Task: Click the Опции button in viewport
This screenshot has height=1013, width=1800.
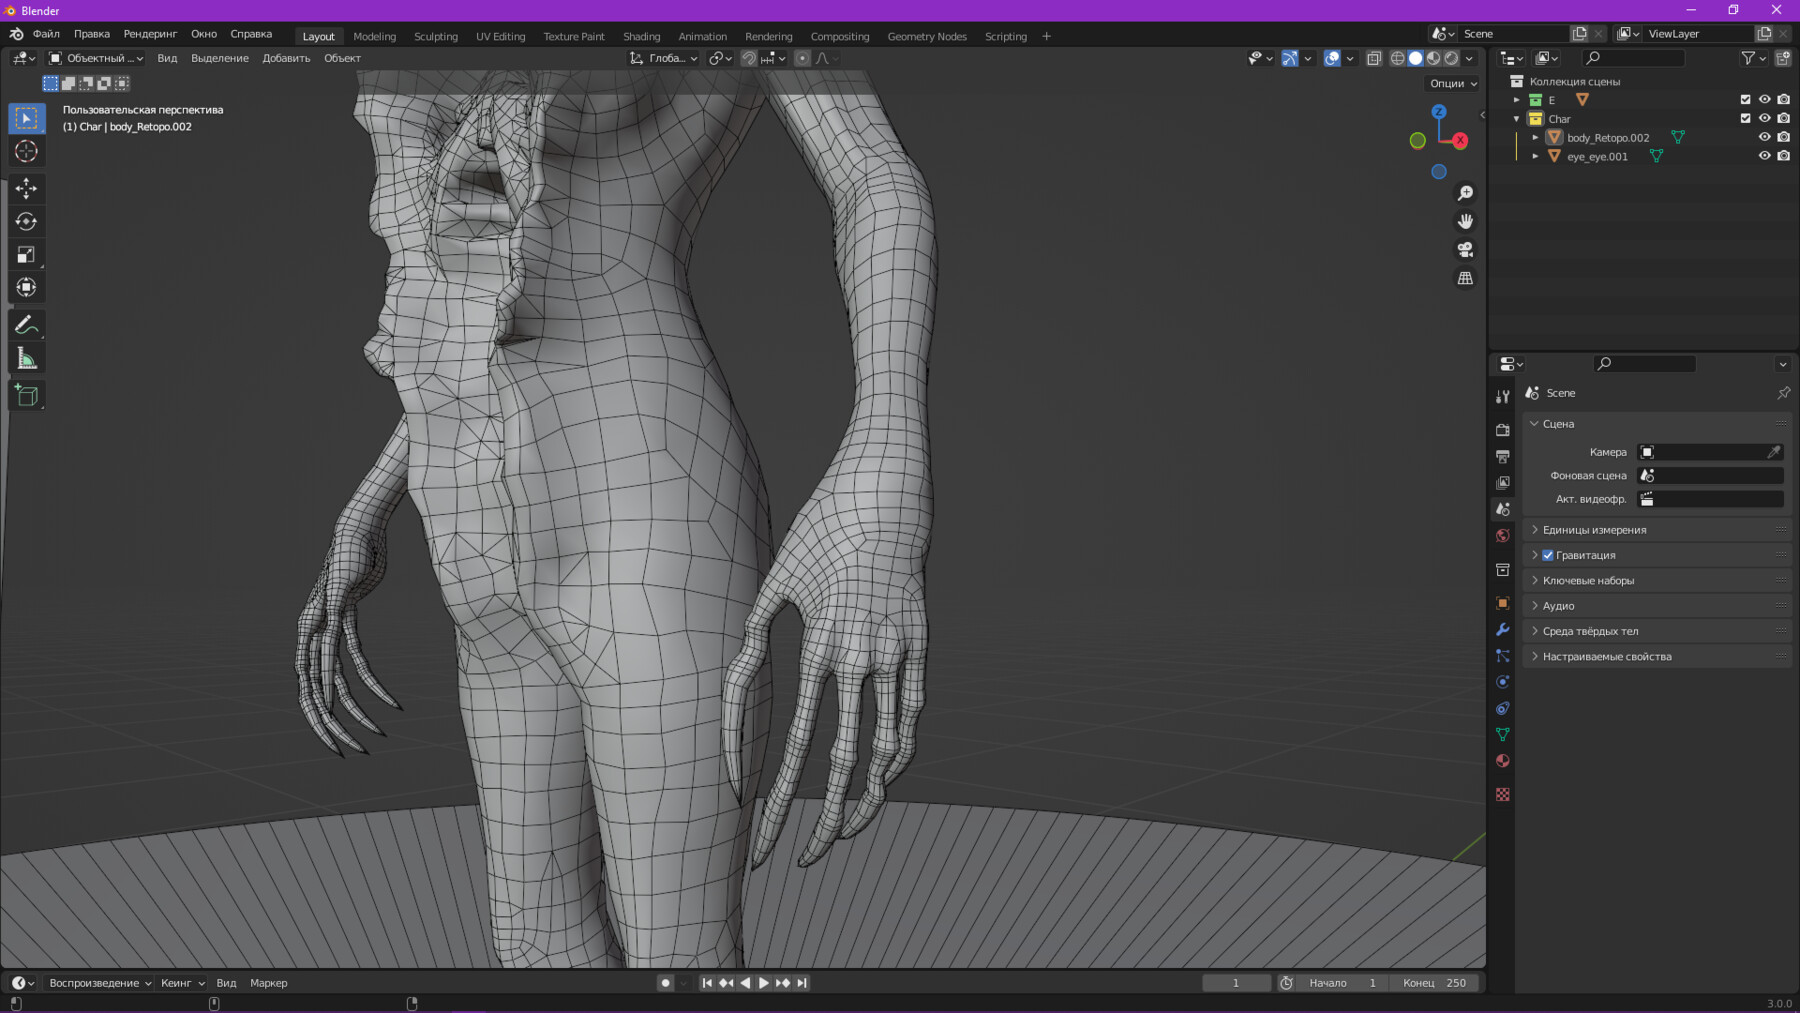Action: point(1452,84)
